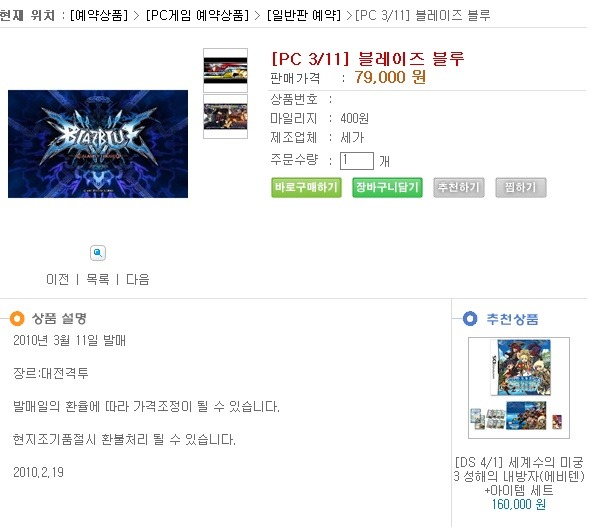Open the [예약상품] breadcrumb link
The height and width of the screenshot is (527, 598).
(x=99, y=15)
